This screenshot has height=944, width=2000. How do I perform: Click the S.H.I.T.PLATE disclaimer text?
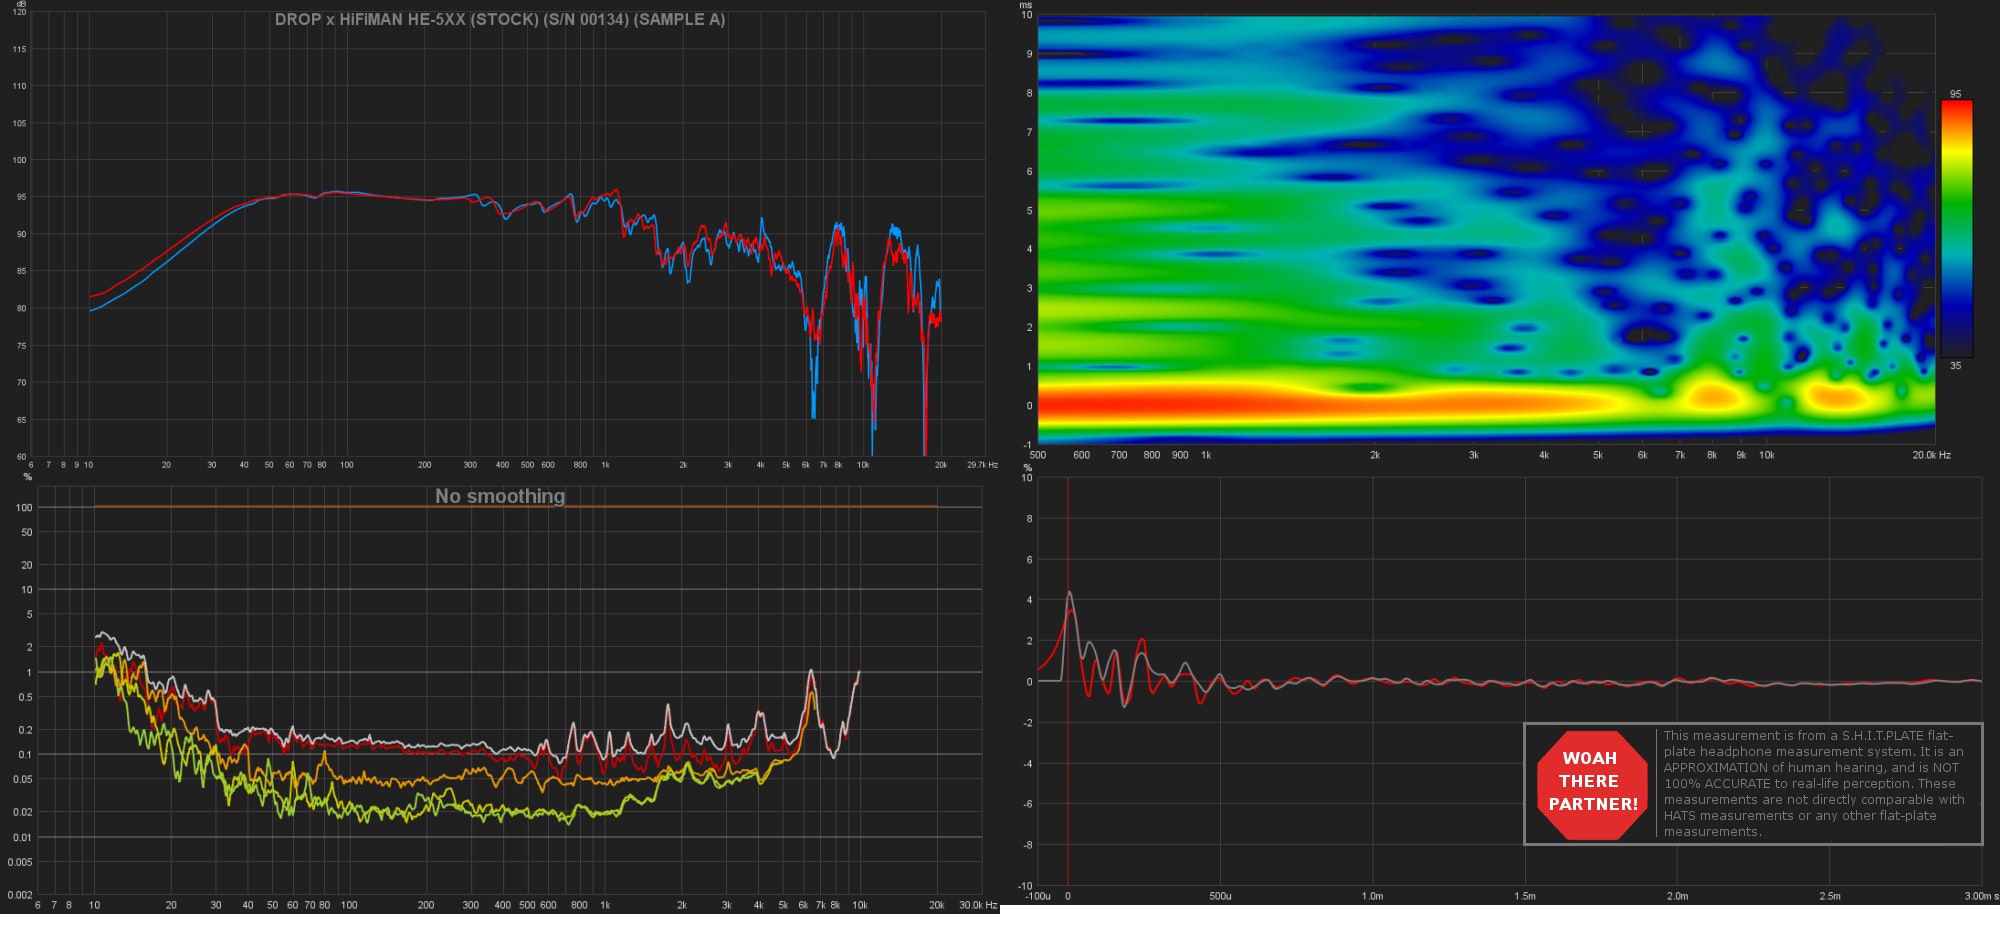1813,783
